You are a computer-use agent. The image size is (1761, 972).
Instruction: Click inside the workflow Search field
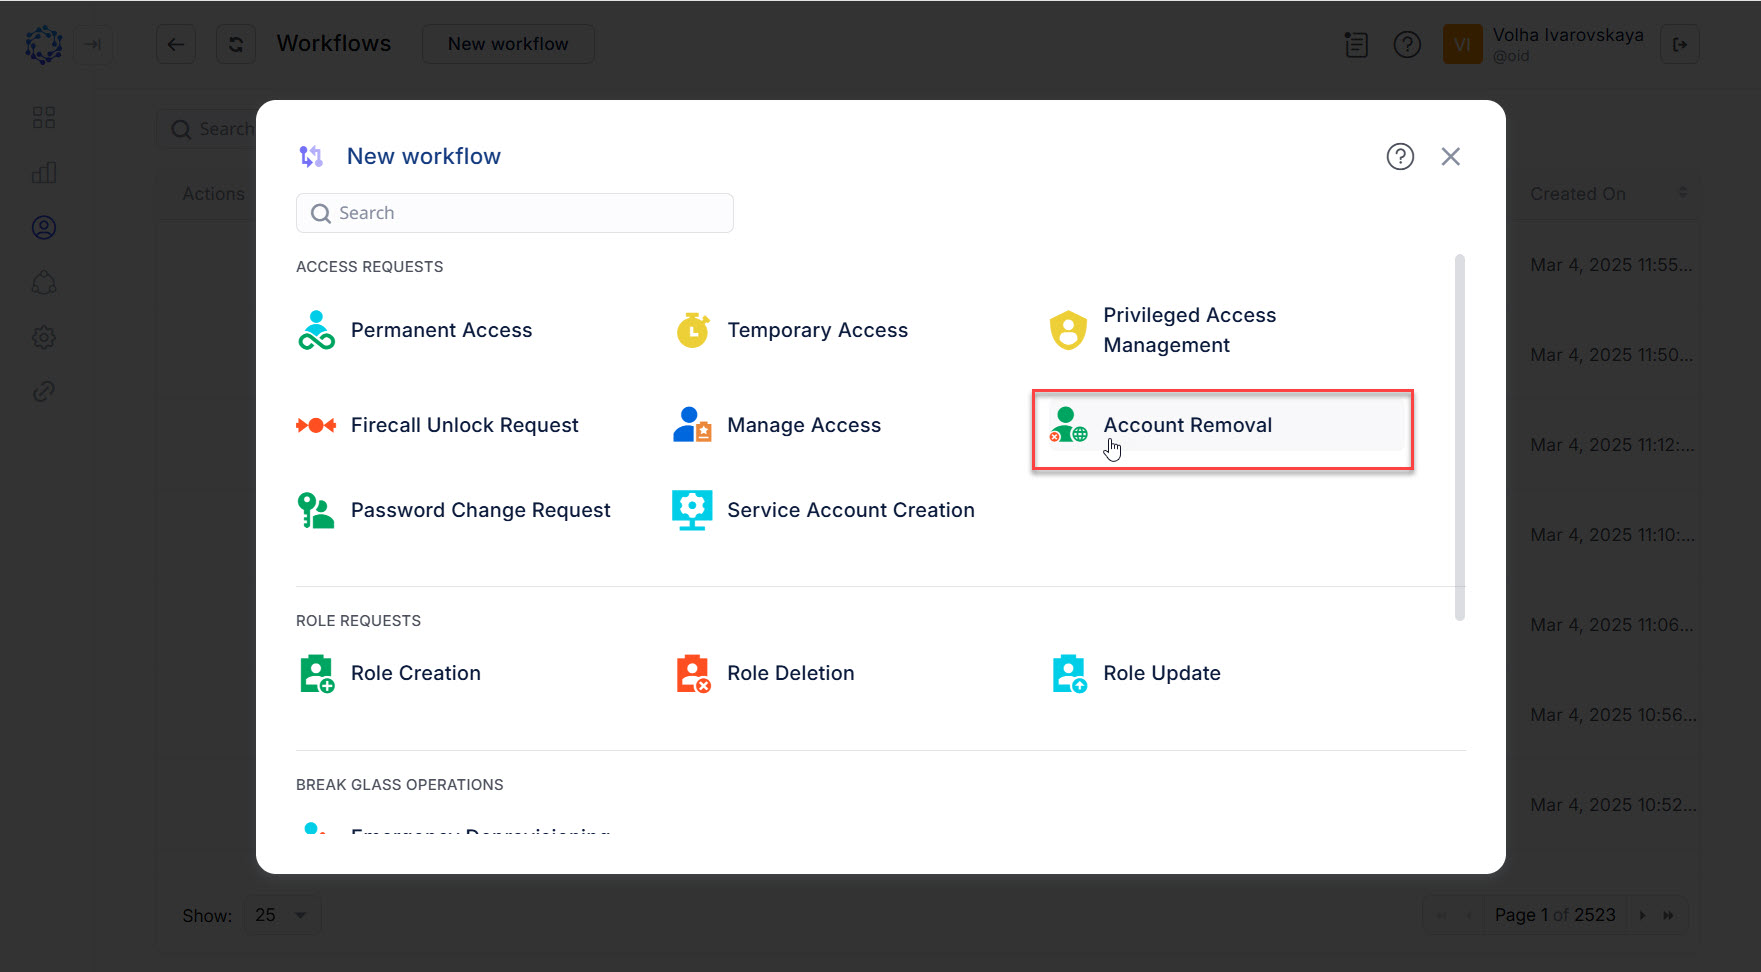[x=515, y=213]
